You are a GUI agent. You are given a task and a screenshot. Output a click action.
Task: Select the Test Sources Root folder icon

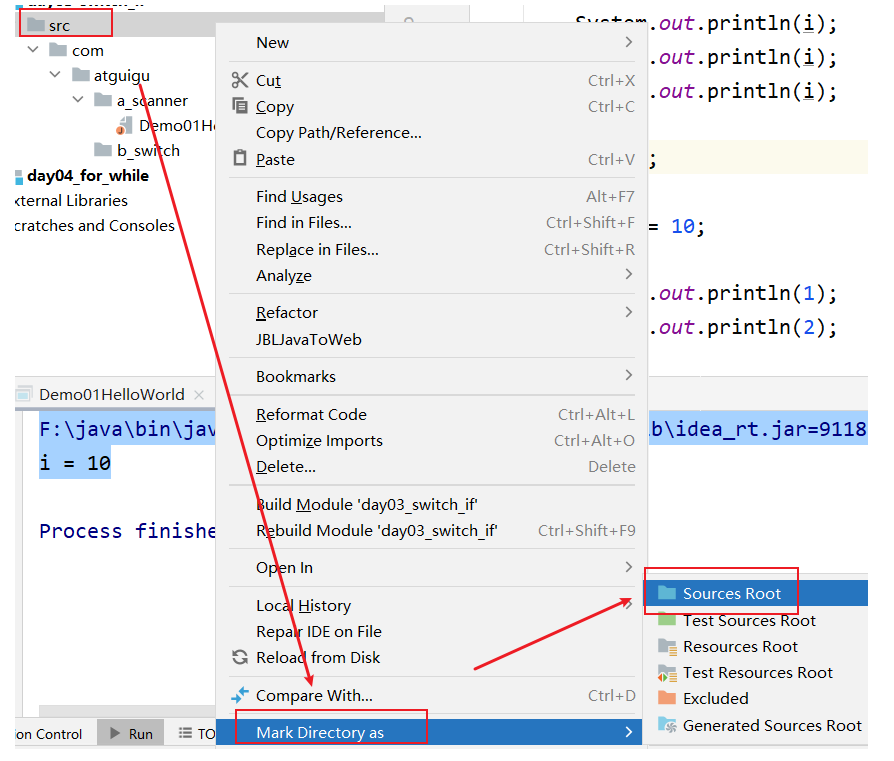667,620
